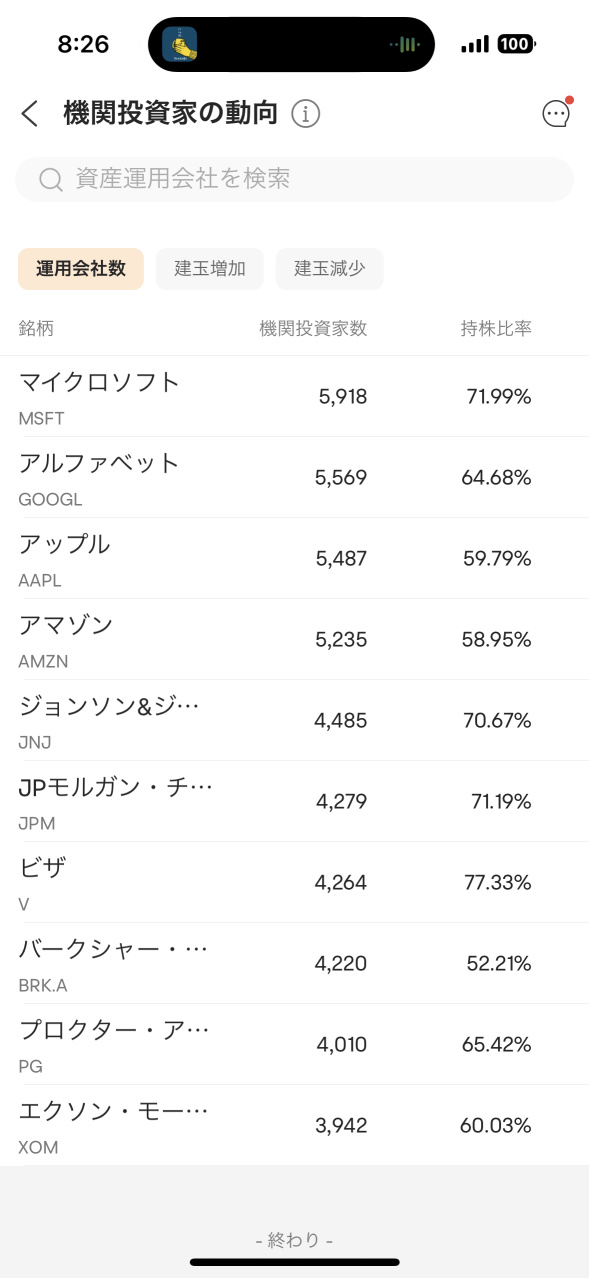This screenshot has height=1278, width=589.
Task: Tap the battery indicator in status bar
Action: 517,44
